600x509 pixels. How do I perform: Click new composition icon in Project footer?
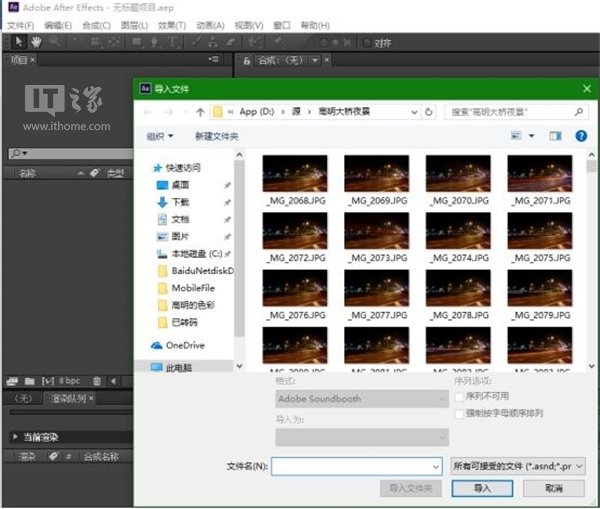click(48, 381)
